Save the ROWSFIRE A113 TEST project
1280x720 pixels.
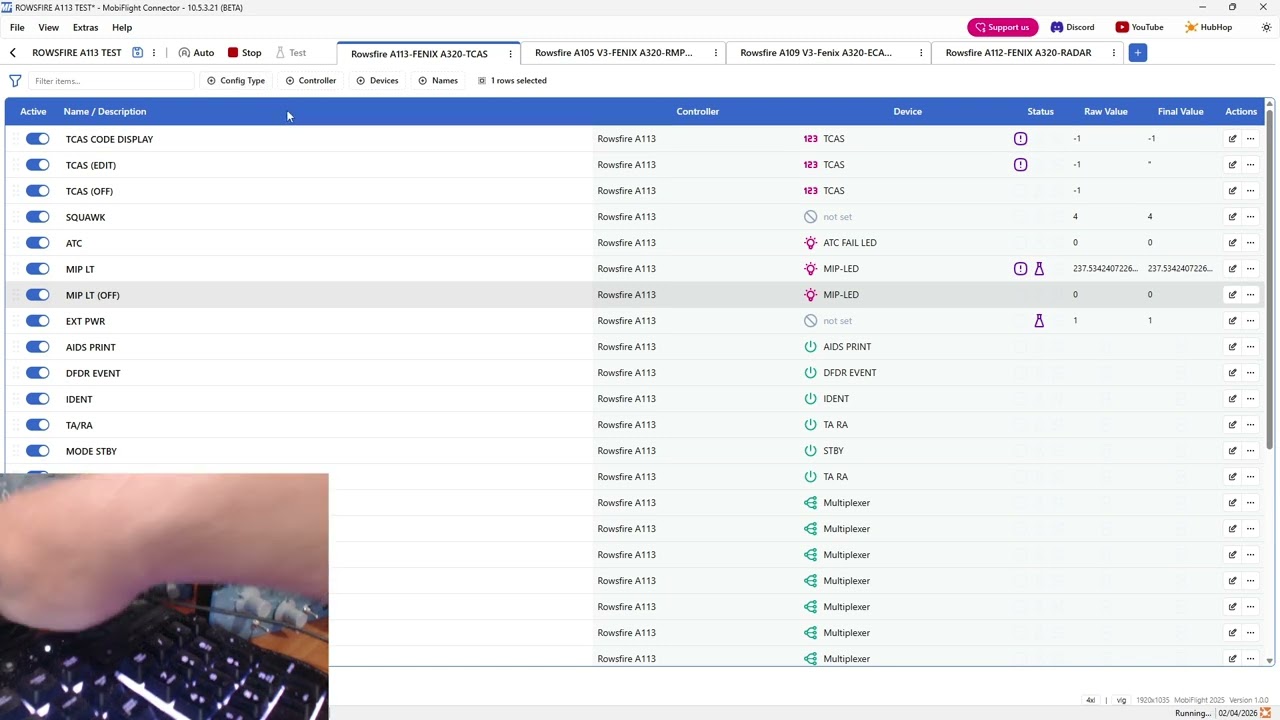(x=138, y=53)
